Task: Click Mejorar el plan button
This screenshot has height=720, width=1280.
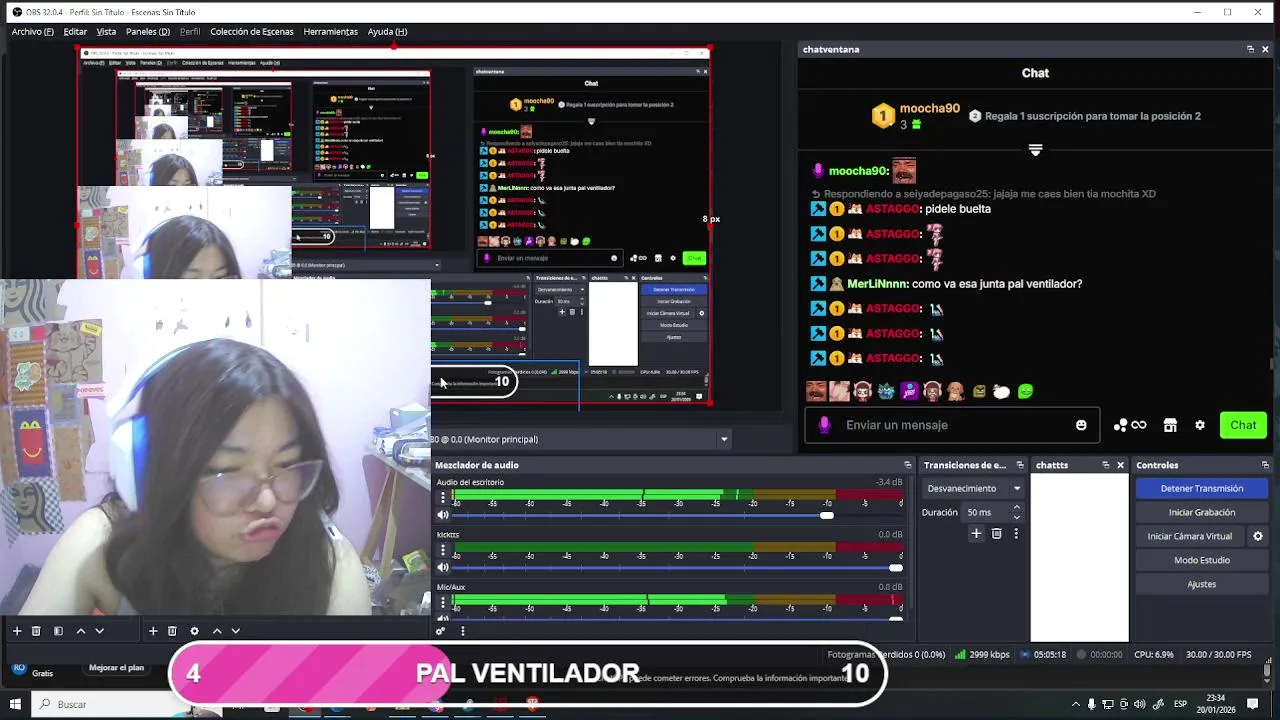Action: tap(117, 668)
